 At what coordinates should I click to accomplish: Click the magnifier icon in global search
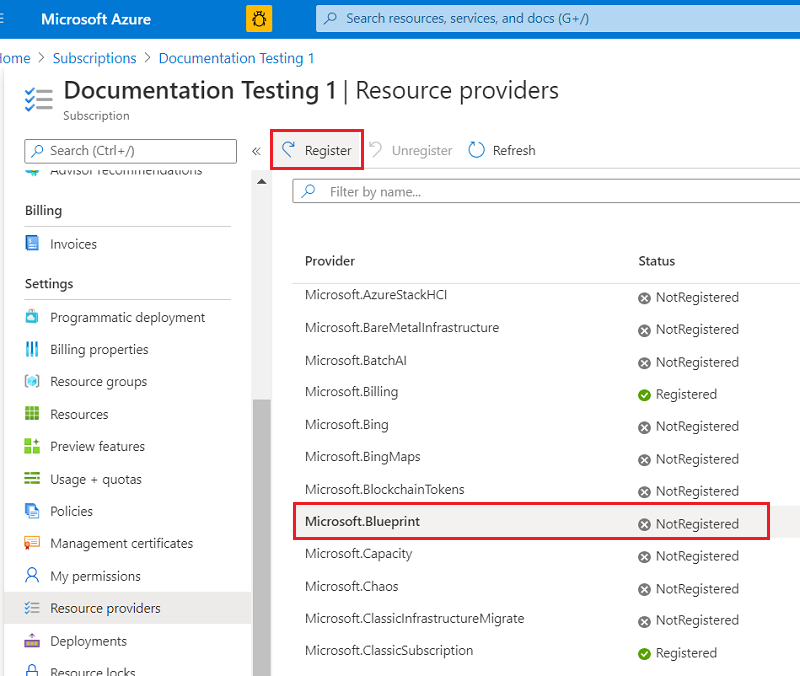(331, 18)
